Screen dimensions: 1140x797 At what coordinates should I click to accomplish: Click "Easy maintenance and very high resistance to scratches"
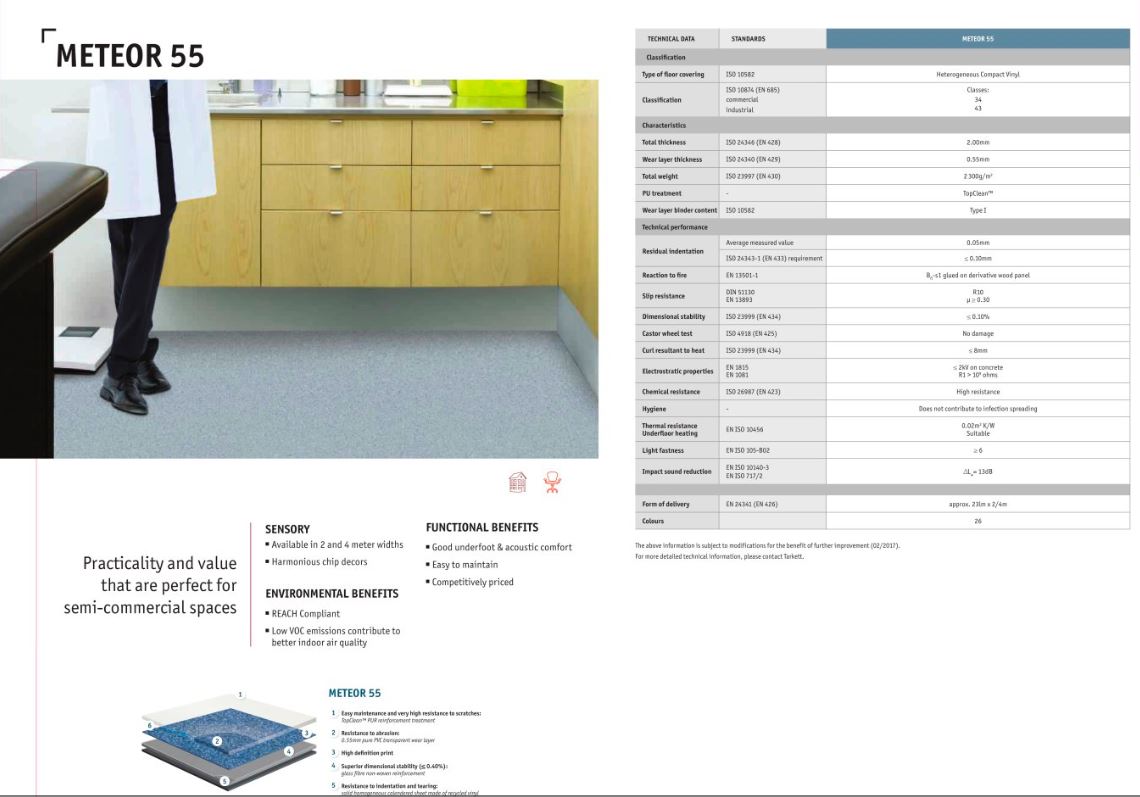pyautogui.click(x=411, y=713)
